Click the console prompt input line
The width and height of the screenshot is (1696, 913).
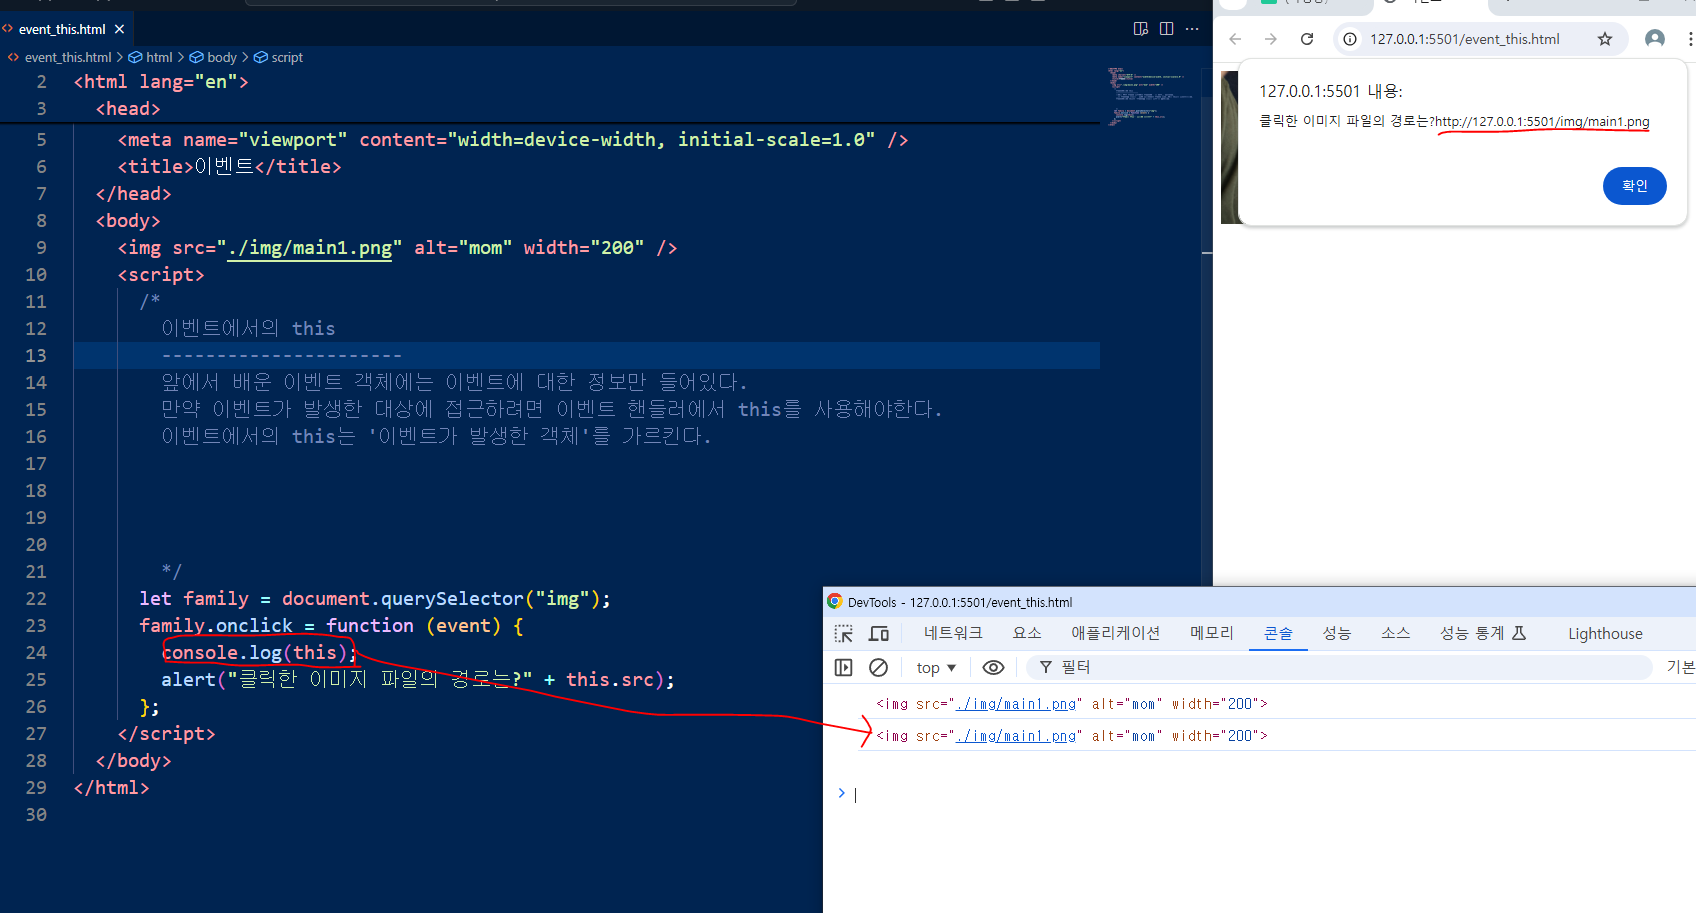pyautogui.click(x=1270, y=794)
